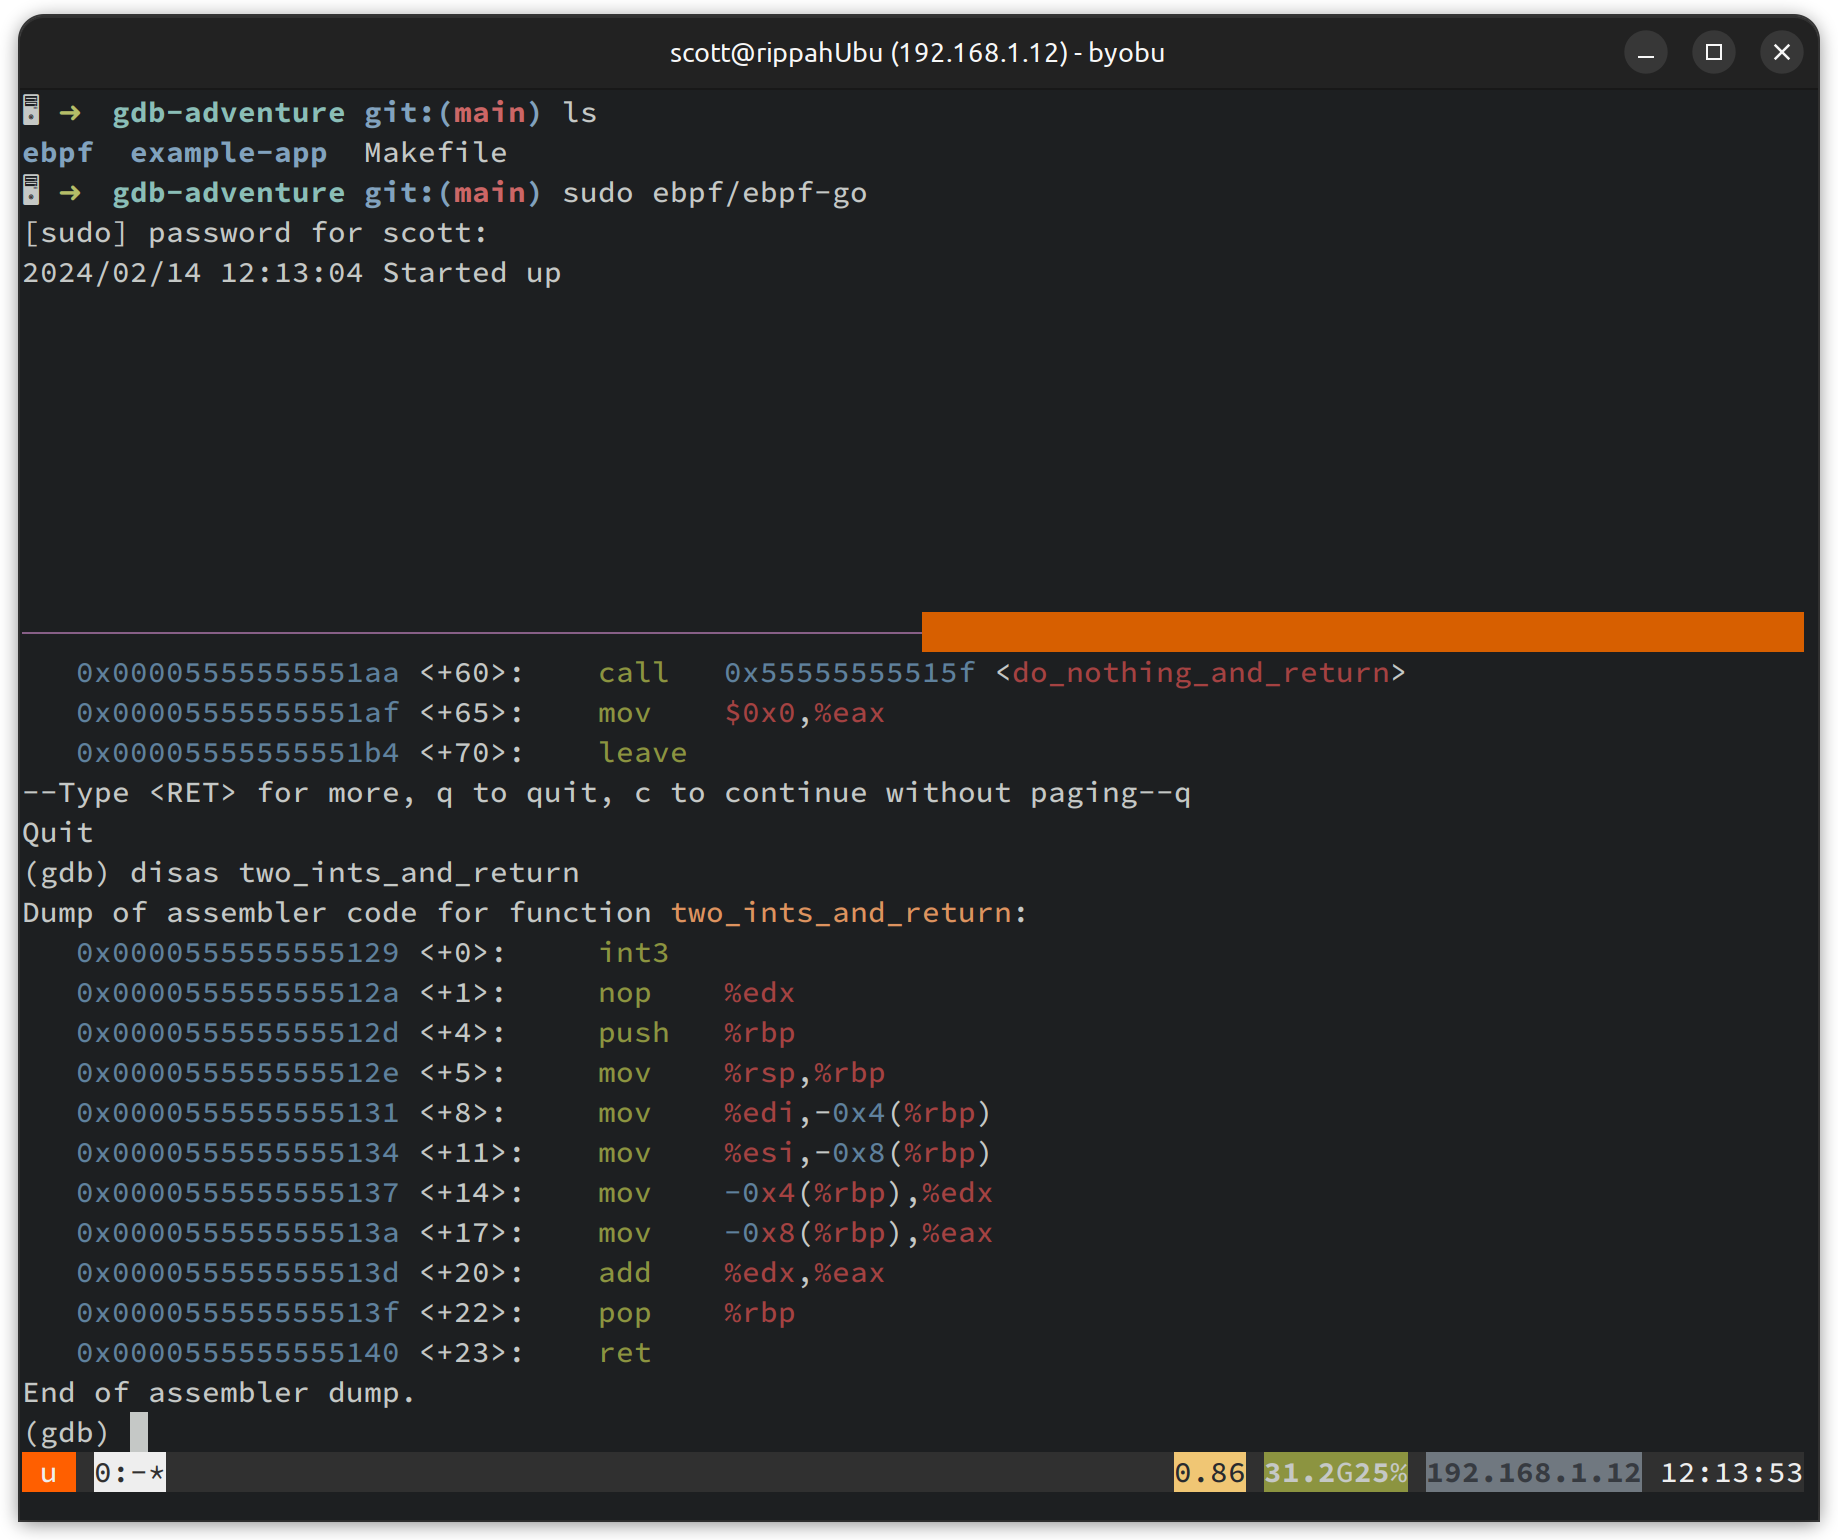The width and height of the screenshot is (1838, 1540).
Task: Click the cursor after the (gdb) prompt
Action: (139, 1432)
